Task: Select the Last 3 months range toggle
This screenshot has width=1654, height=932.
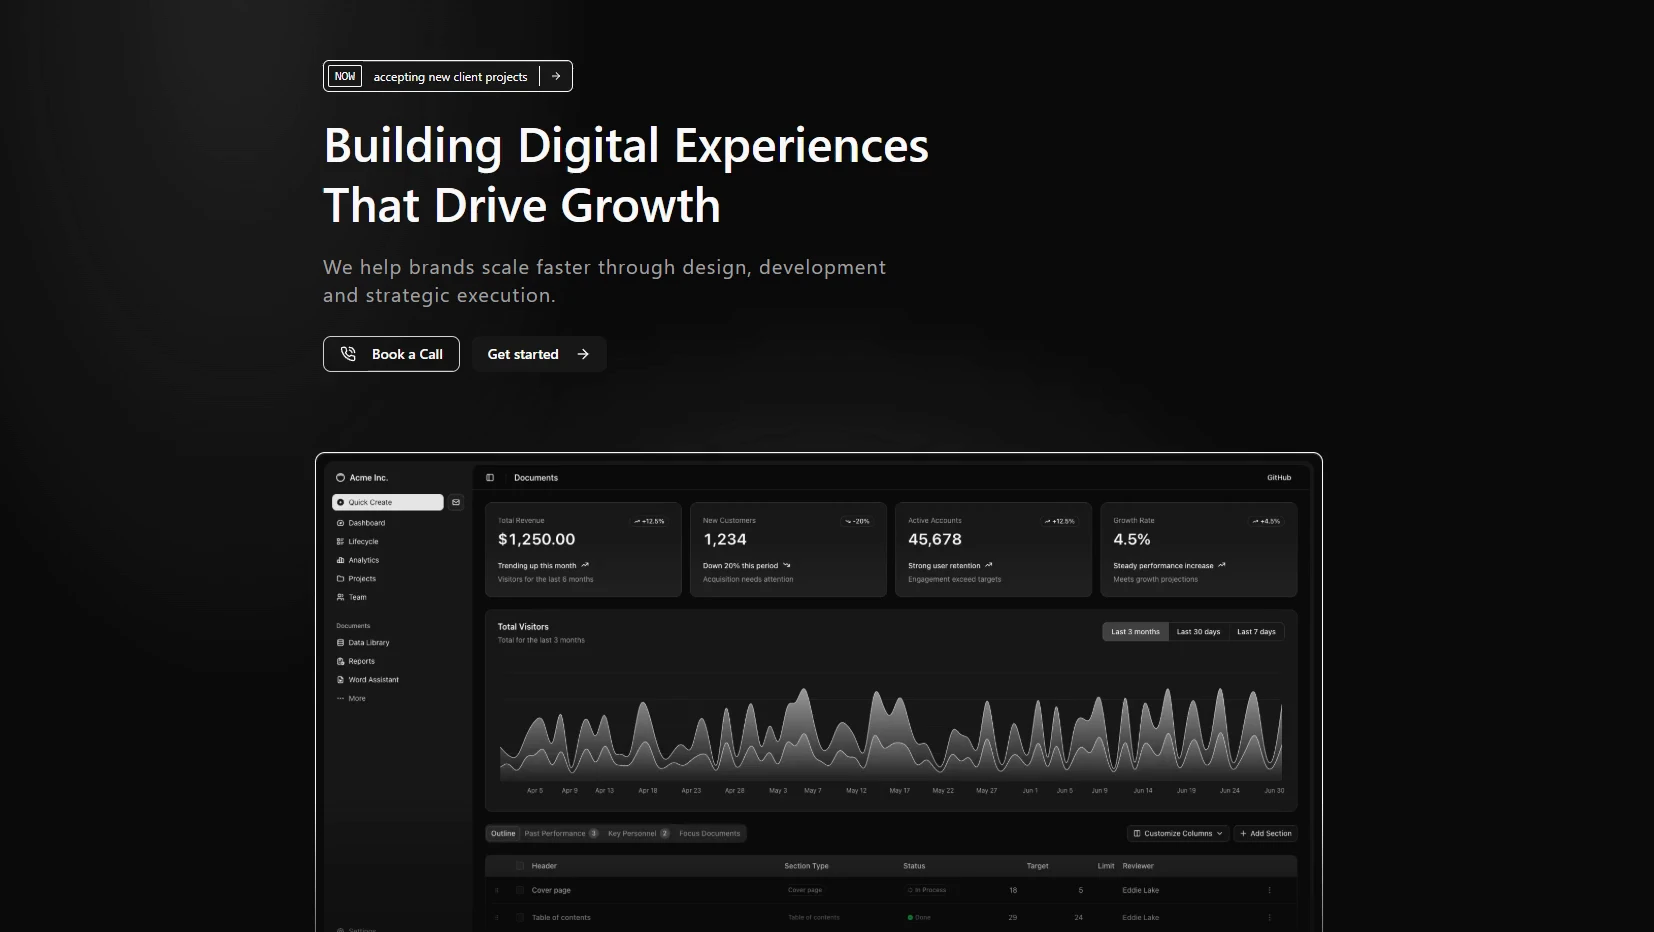Action: click(1136, 632)
